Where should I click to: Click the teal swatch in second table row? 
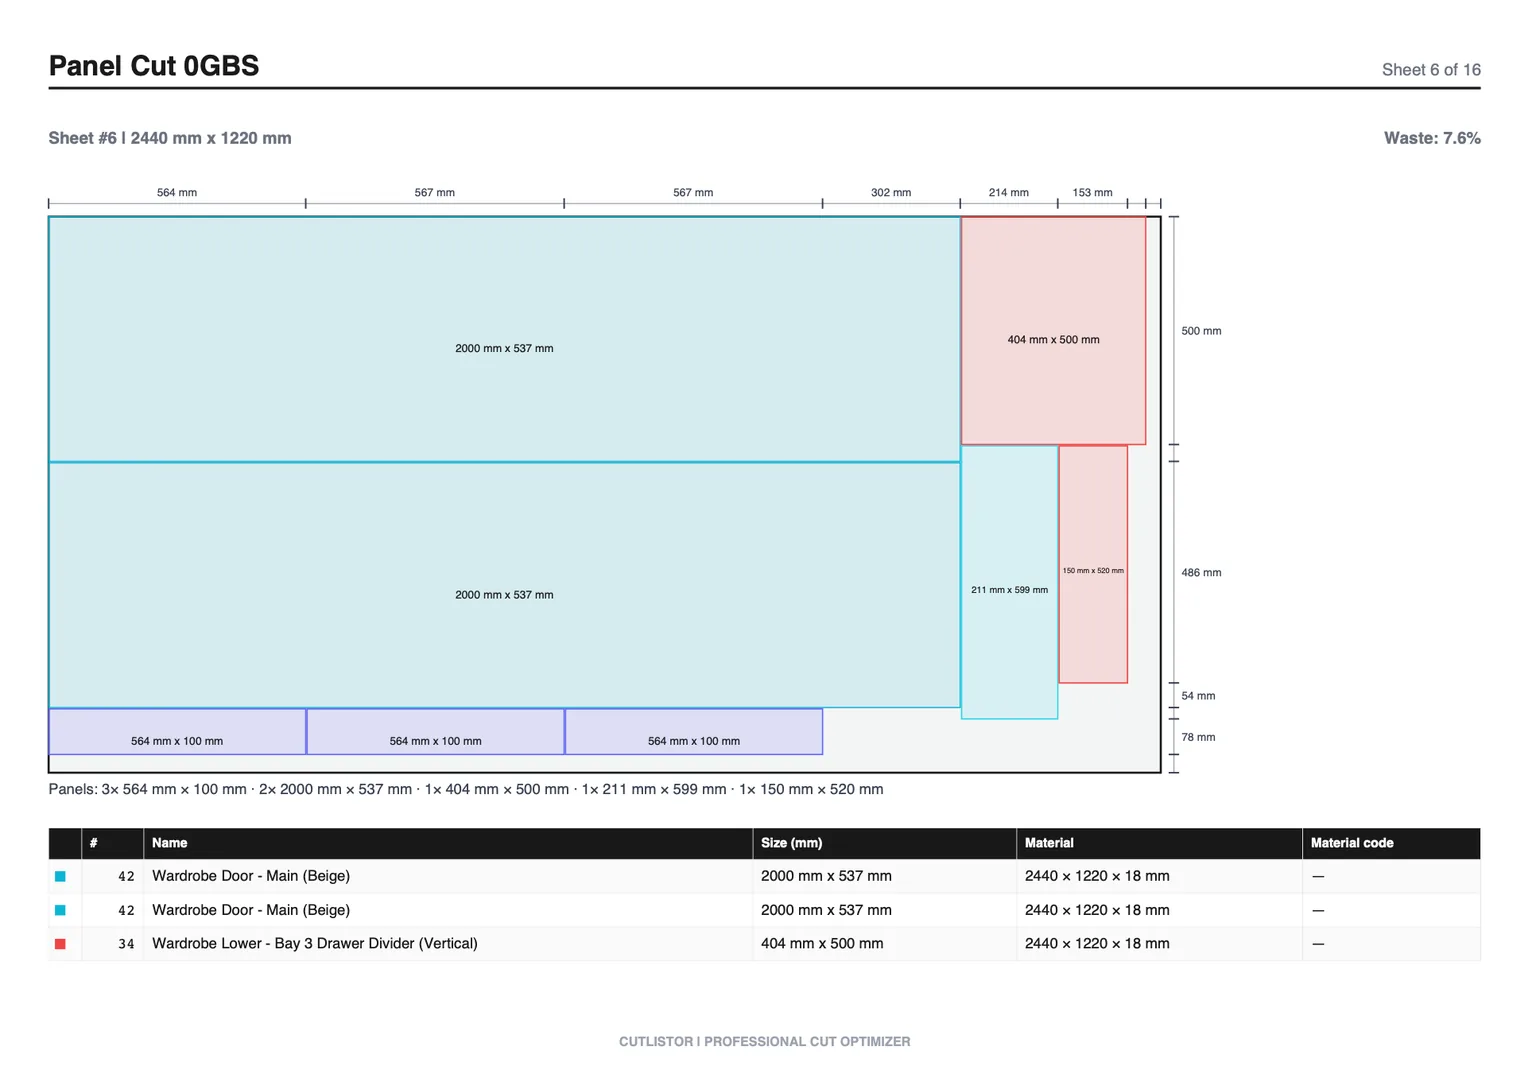tap(60, 910)
